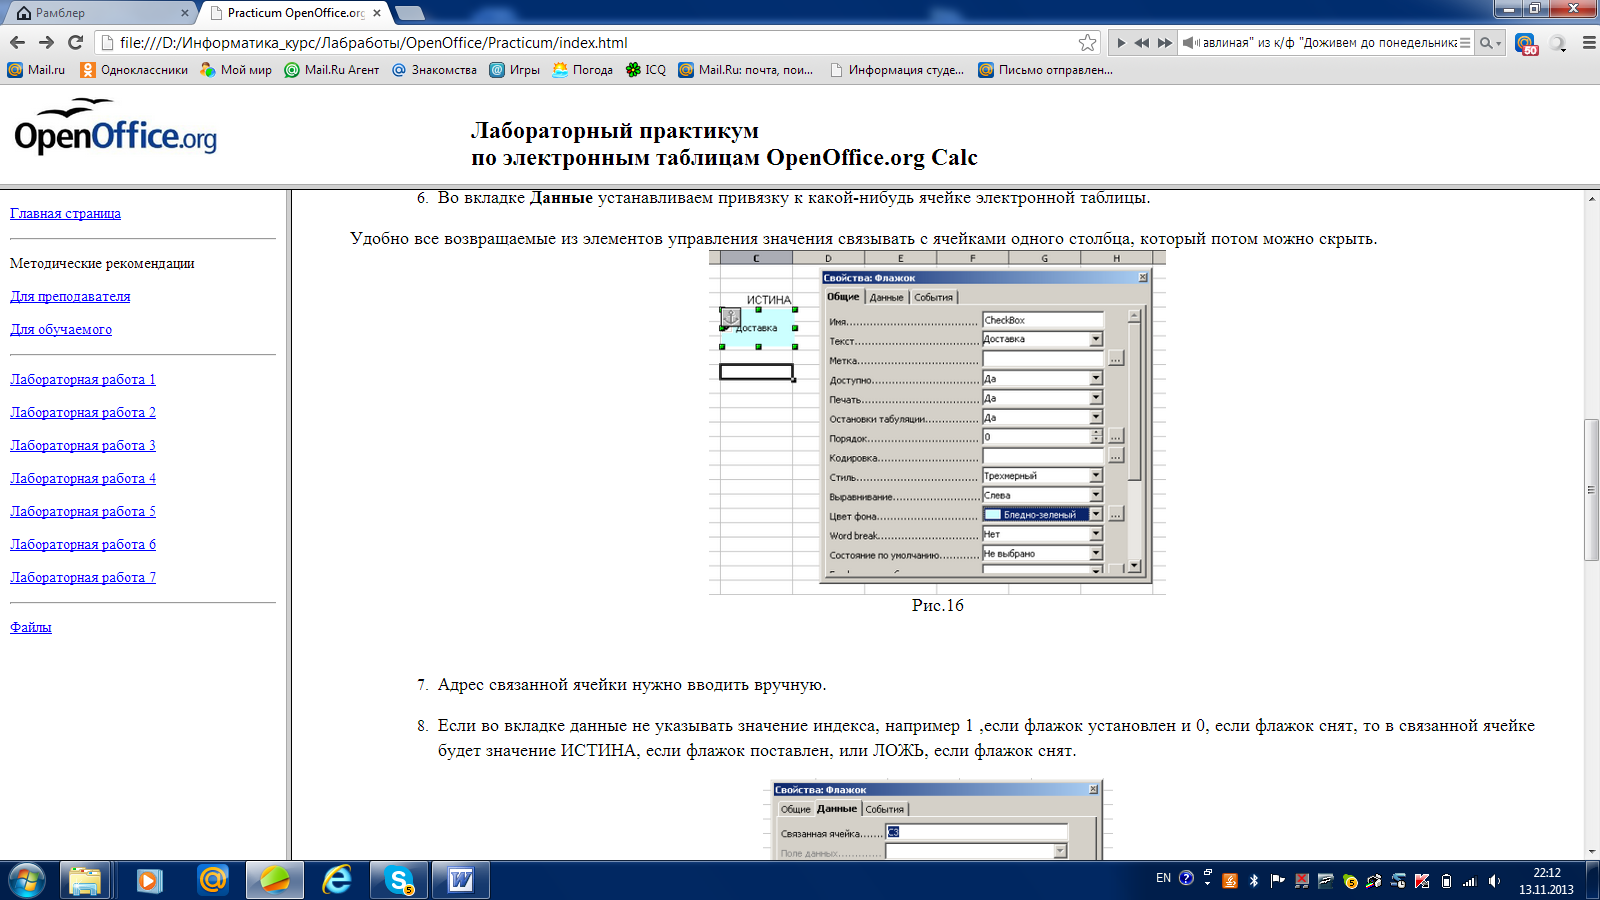Image resolution: width=1600 pixels, height=900 pixels.
Task: Open the Информация студе... bookmark
Action: tap(896, 70)
